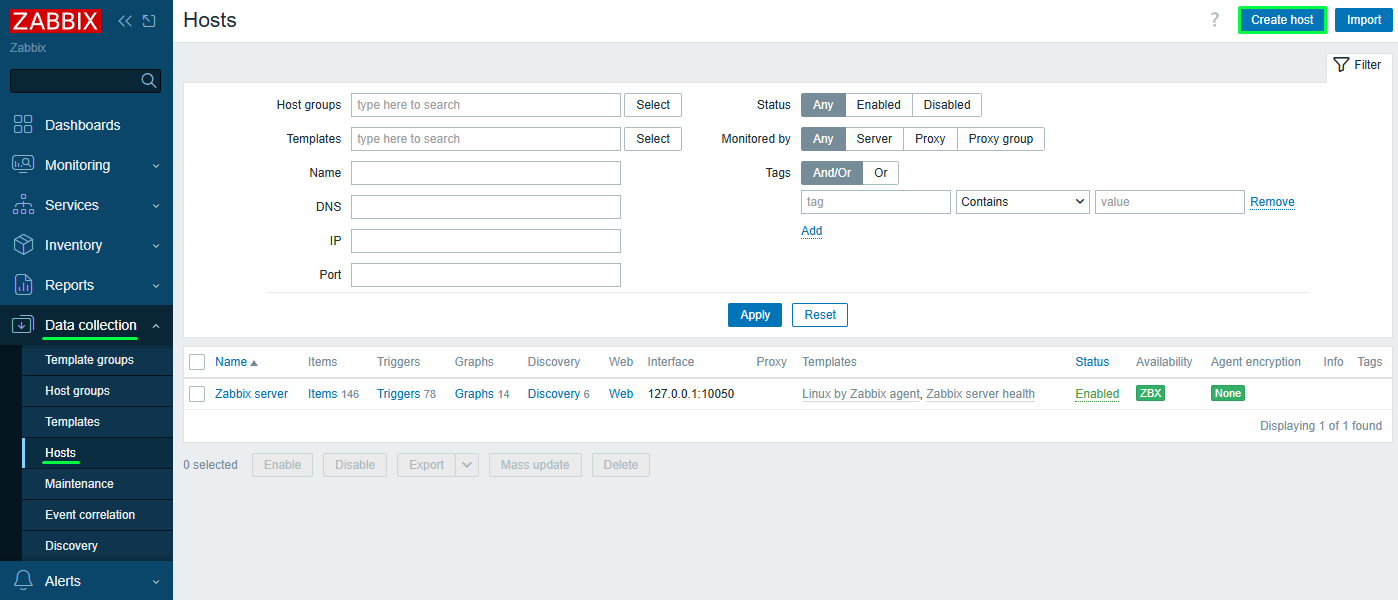Expand the Reports menu chevron
This screenshot has height=600, width=1398.
point(156,285)
